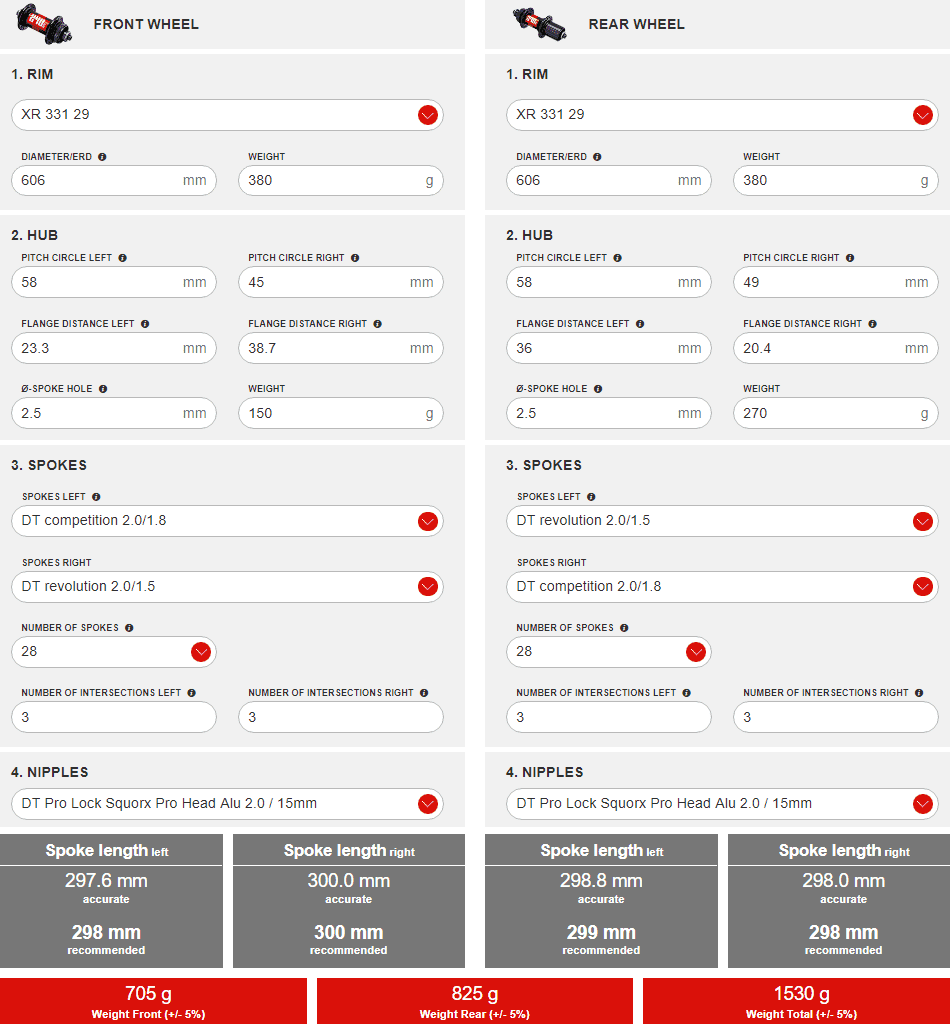The height and width of the screenshot is (1025, 950).
Task: Click info icon beside front Flange Distance Right
Action: [378, 324]
